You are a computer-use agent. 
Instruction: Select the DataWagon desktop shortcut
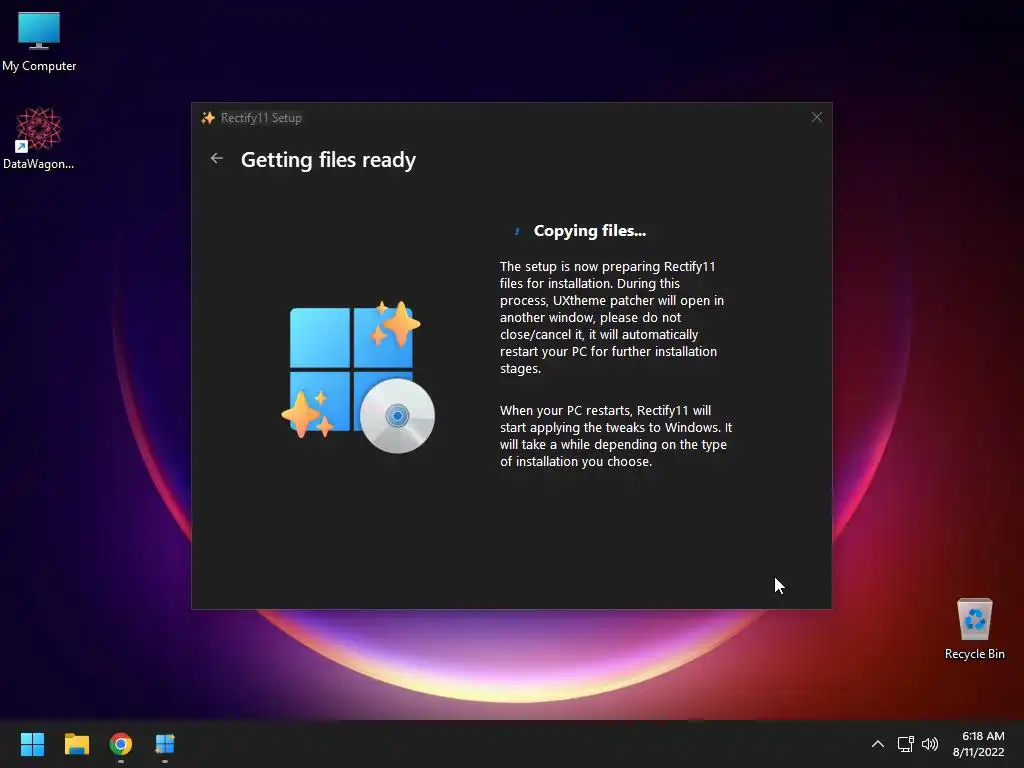39,138
